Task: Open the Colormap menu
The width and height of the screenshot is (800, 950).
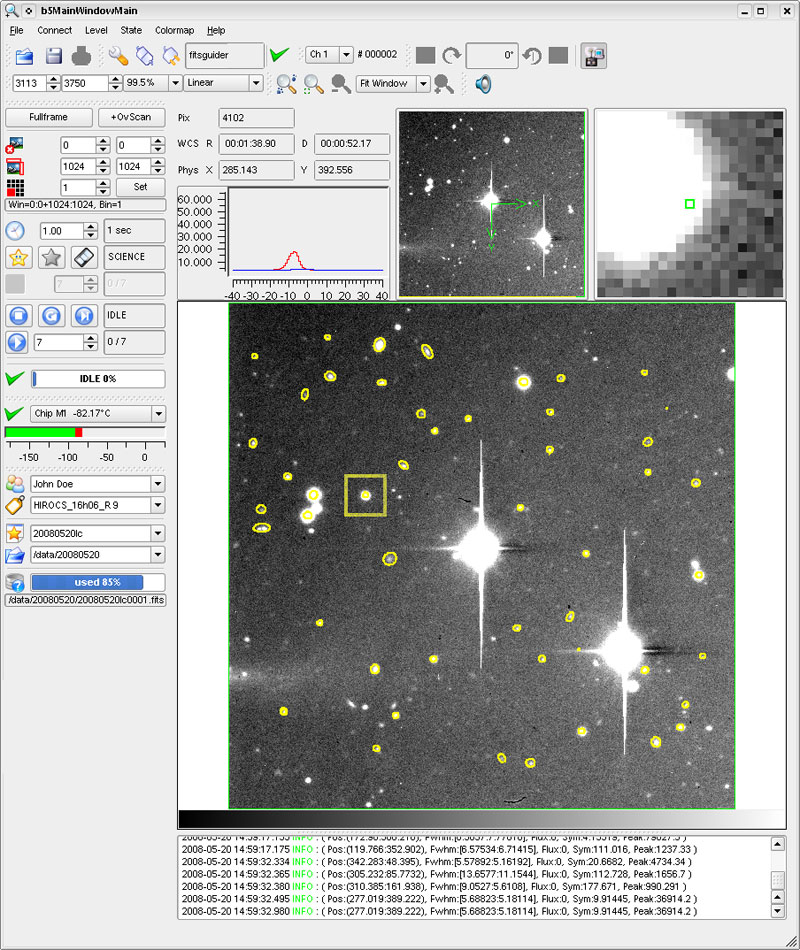Action: (174, 30)
